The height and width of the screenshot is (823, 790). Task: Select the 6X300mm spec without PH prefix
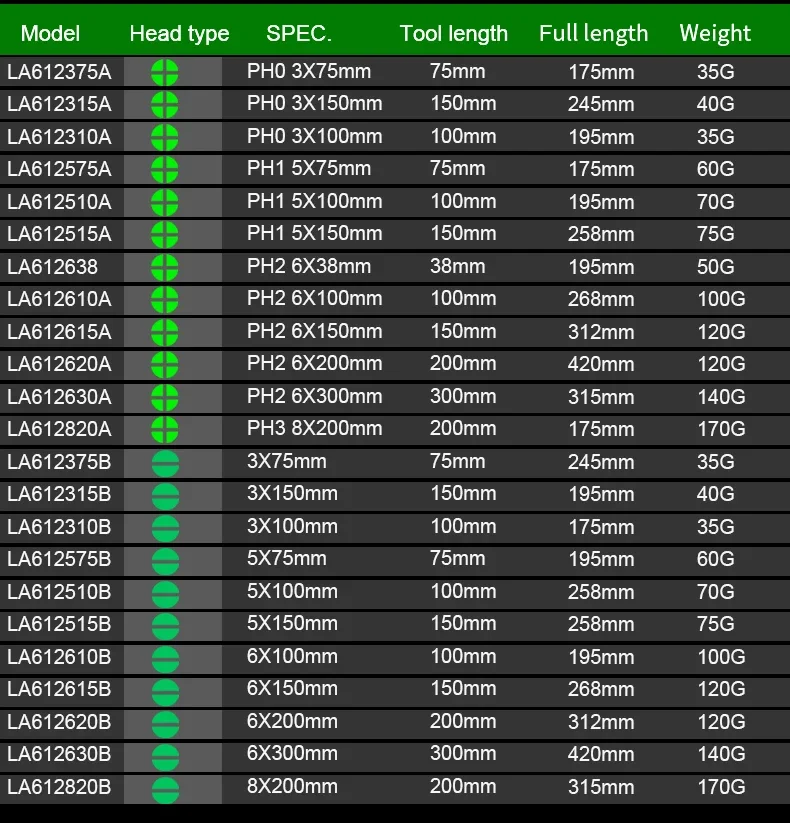(x=292, y=754)
